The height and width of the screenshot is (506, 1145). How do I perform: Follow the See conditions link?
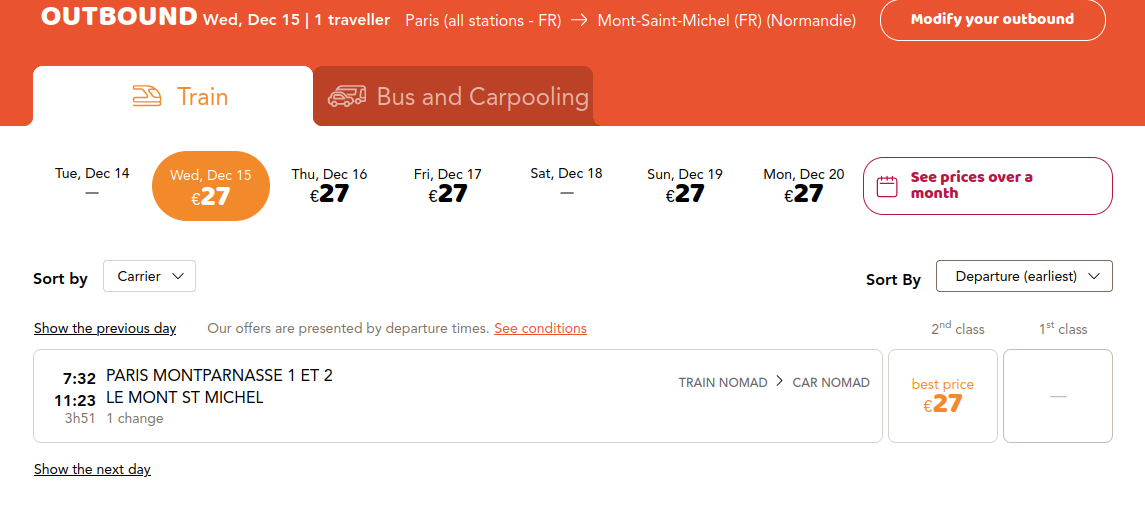540,329
